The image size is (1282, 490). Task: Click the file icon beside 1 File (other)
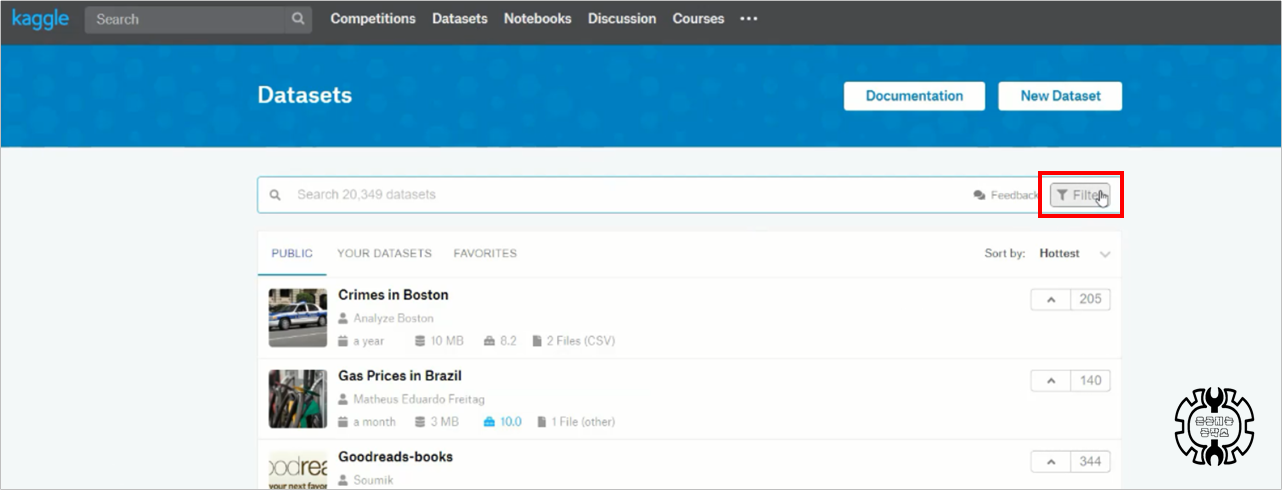542,422
